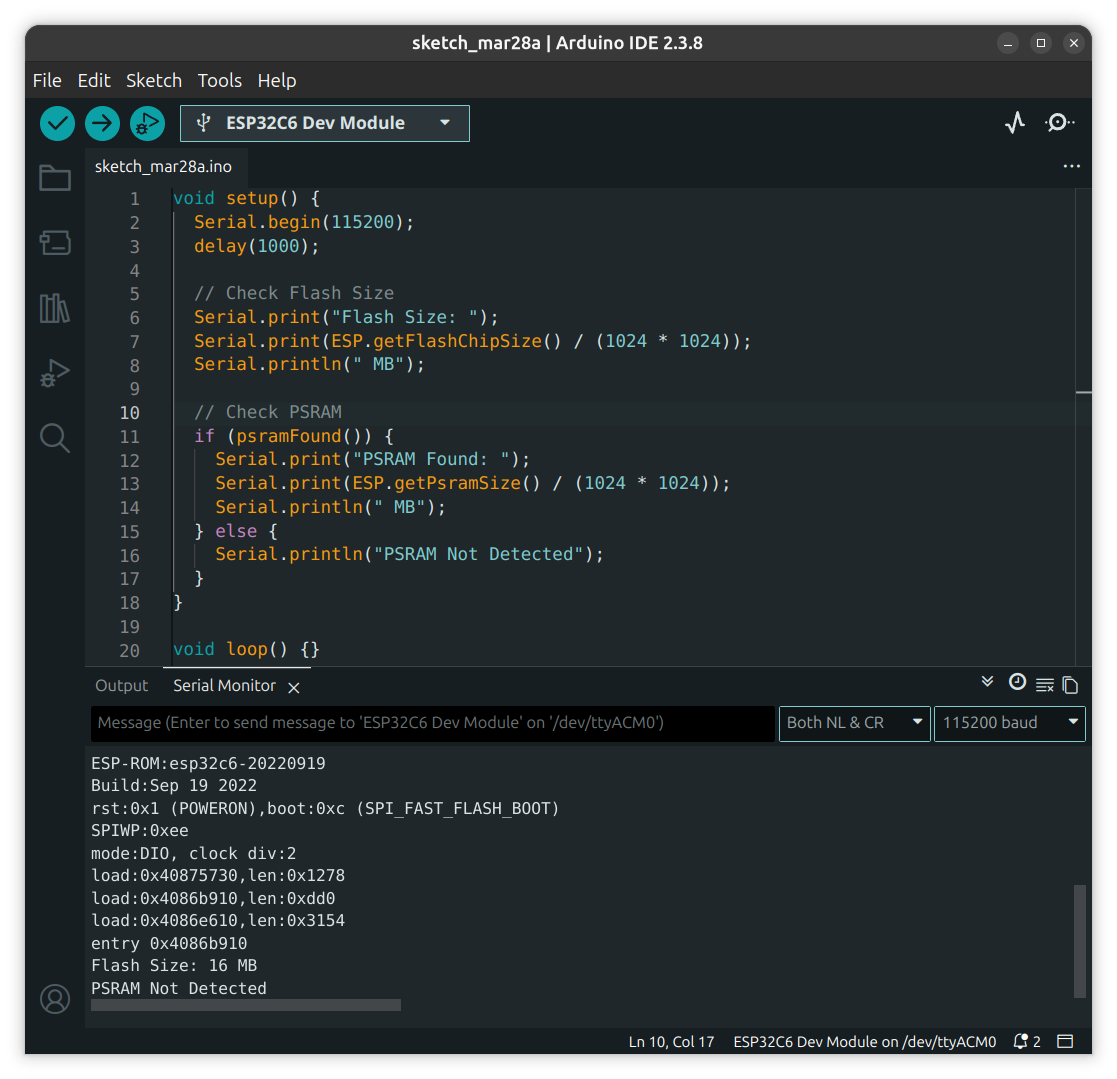Click the Serial Monitor horizontal scrollbar

(x=246, y=1004)
